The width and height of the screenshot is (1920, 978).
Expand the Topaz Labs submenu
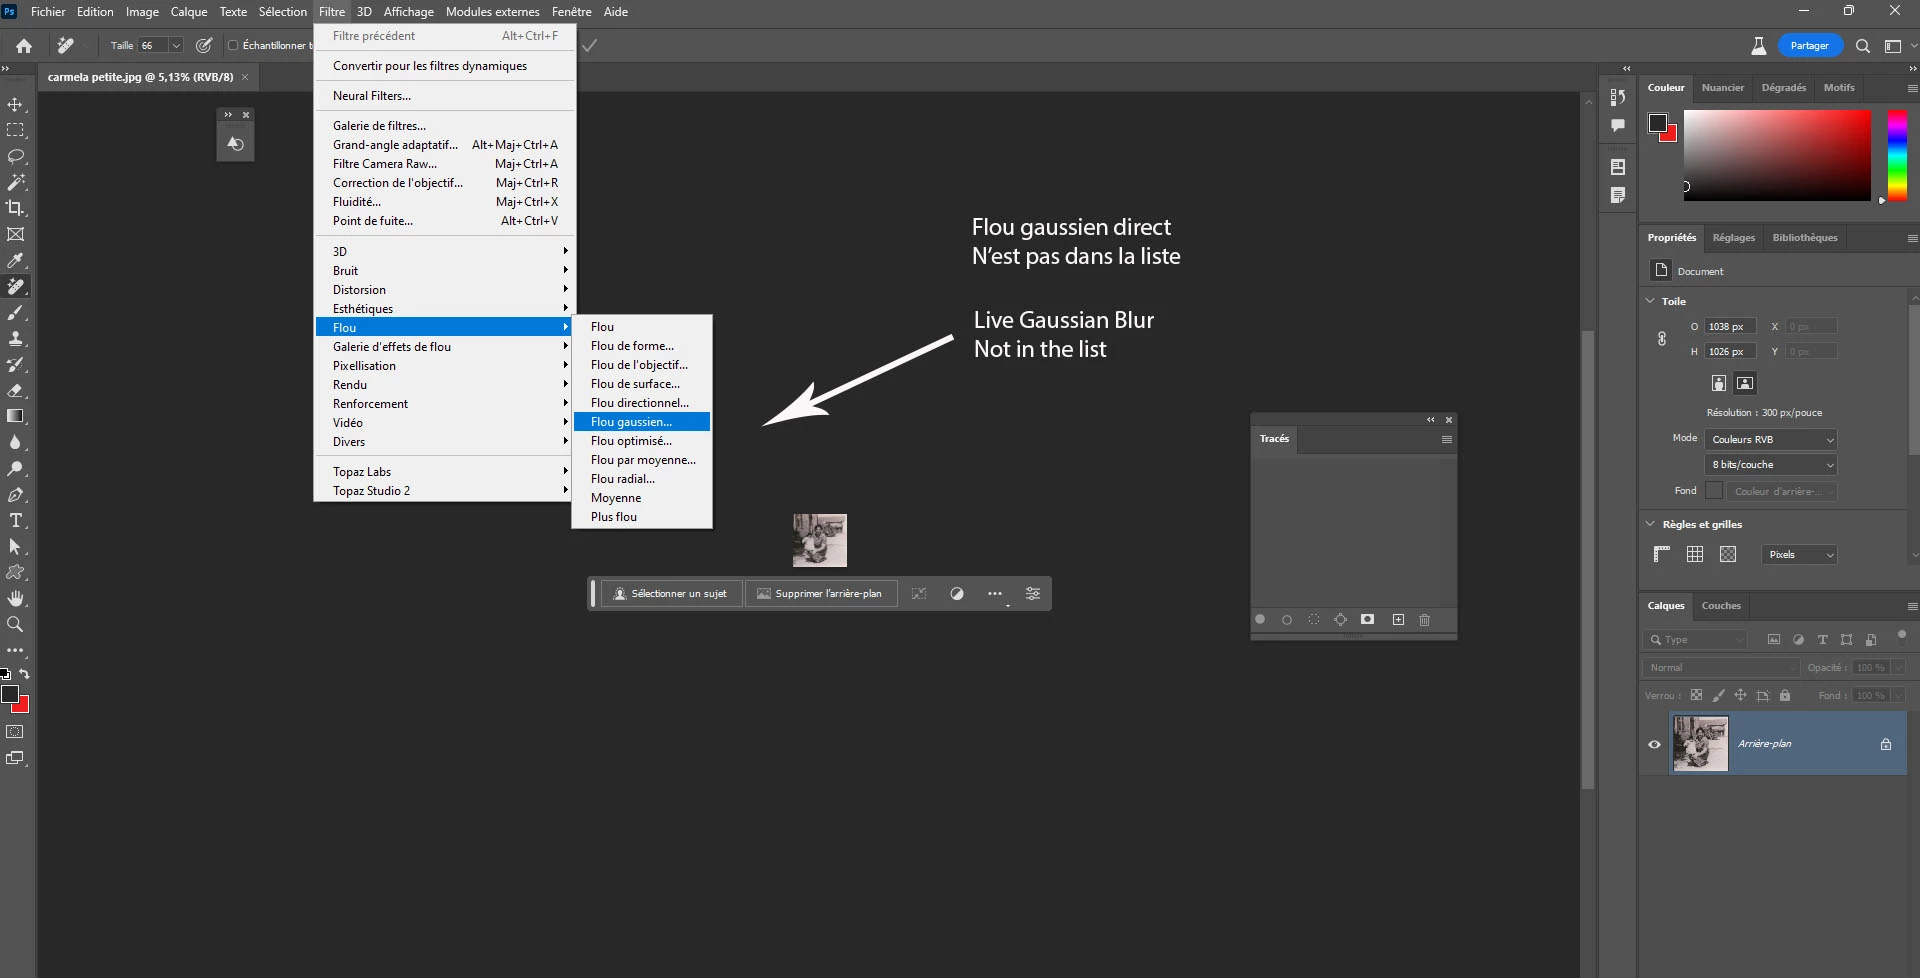click(x=444, y=472)
